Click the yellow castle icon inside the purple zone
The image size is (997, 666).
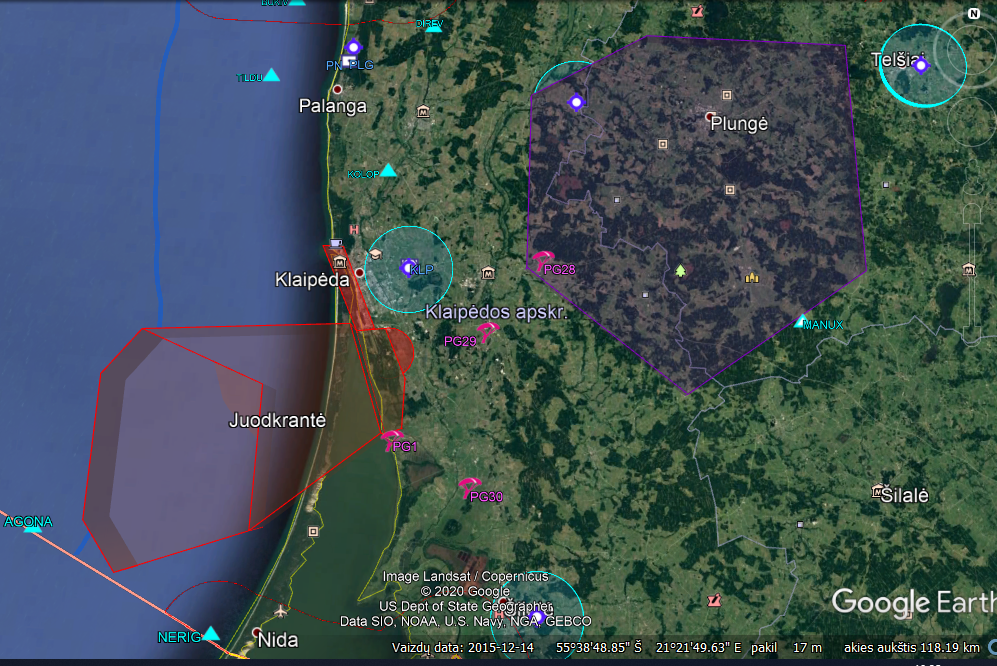coord(752,277)
